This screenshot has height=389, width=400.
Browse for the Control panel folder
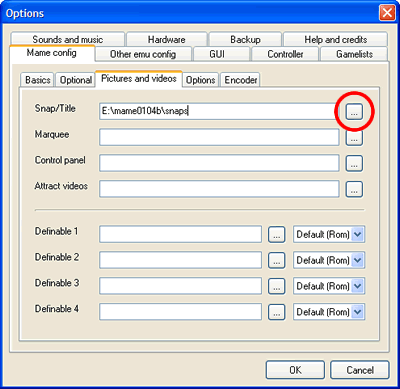354,163
